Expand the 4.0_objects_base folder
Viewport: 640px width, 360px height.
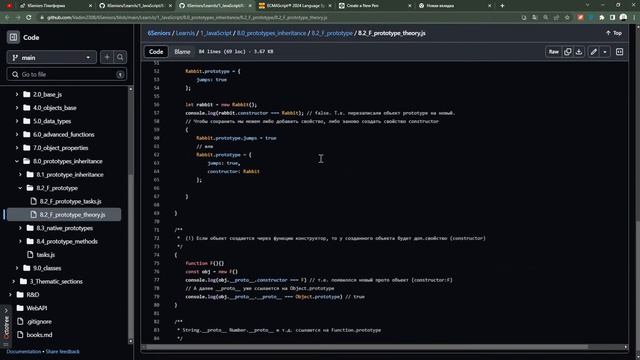click(17, 108)
